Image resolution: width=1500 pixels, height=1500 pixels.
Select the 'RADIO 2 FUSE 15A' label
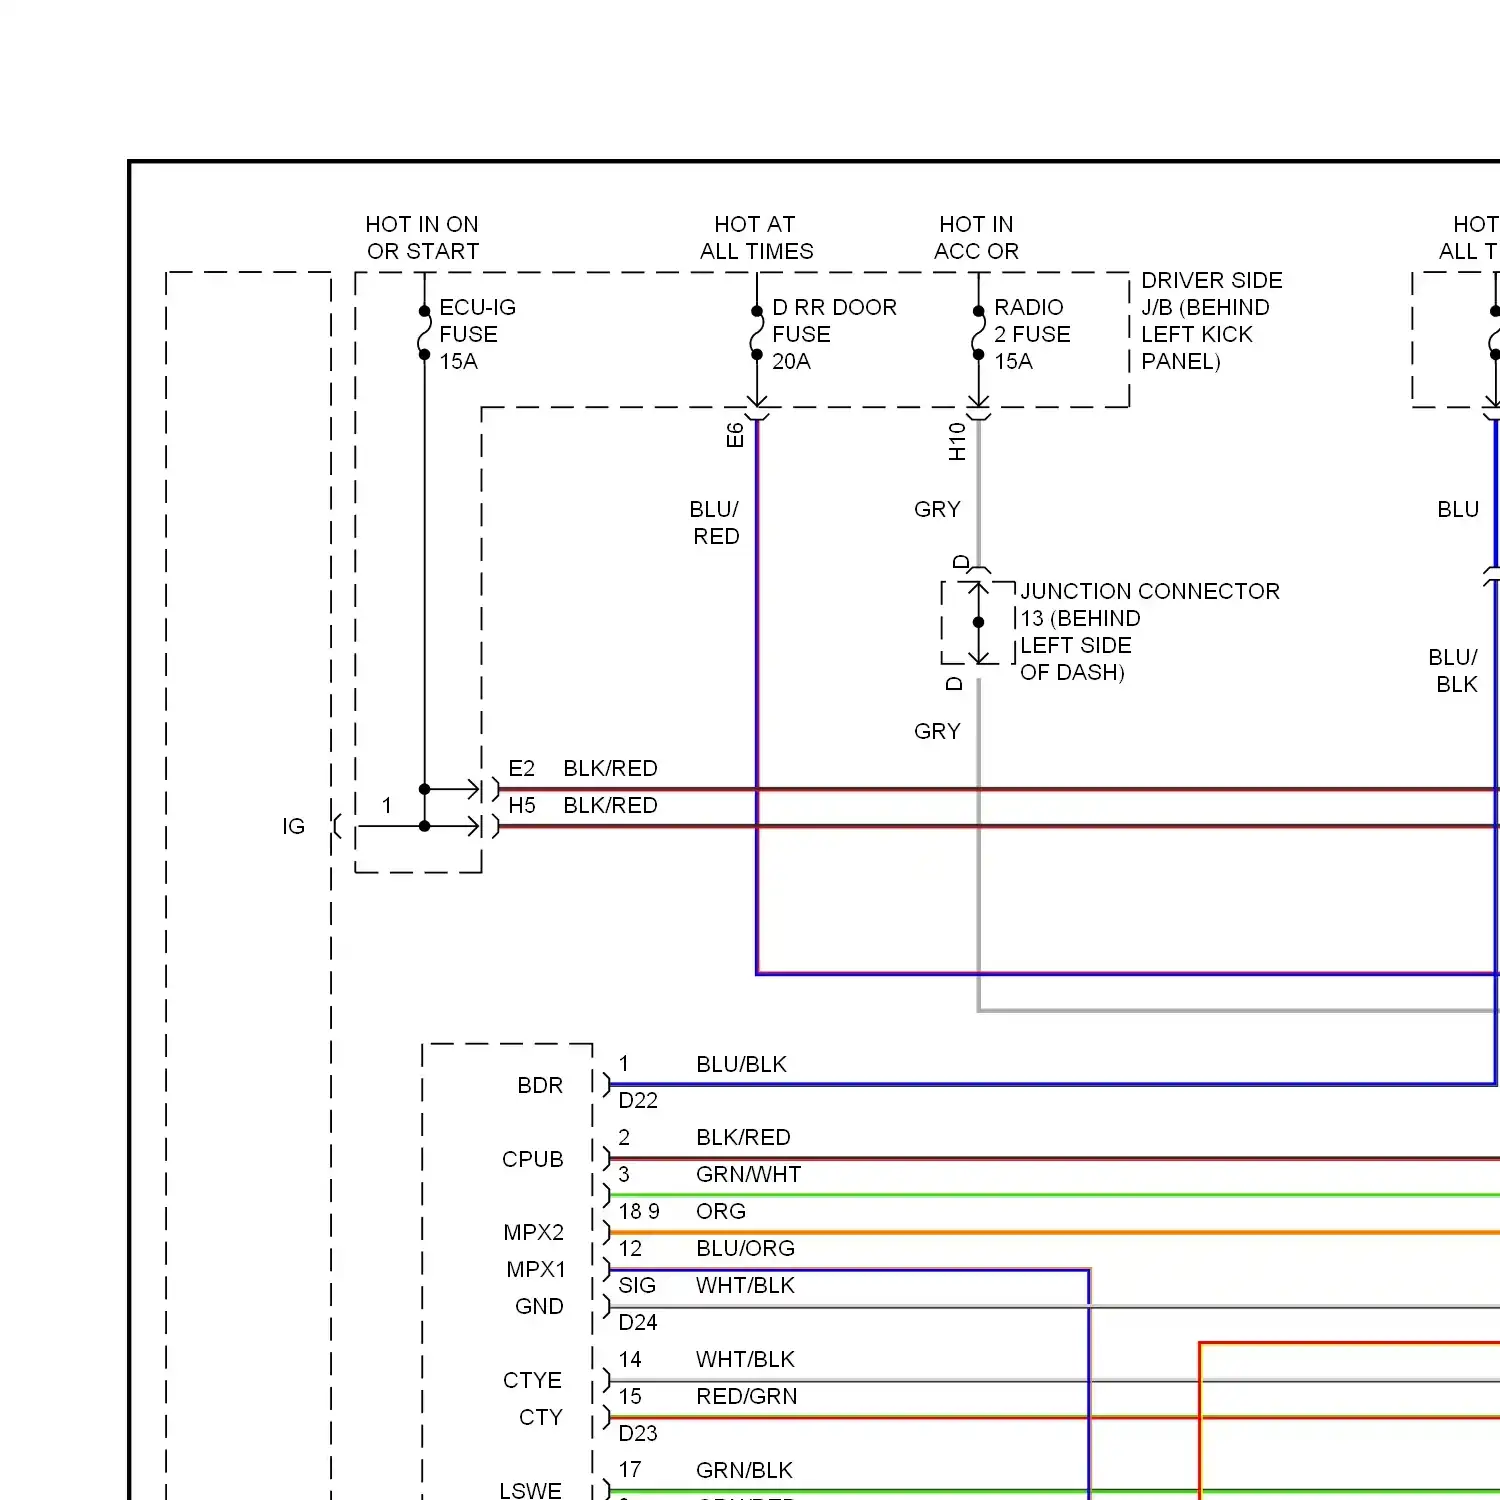click(x=1032, y=334)
